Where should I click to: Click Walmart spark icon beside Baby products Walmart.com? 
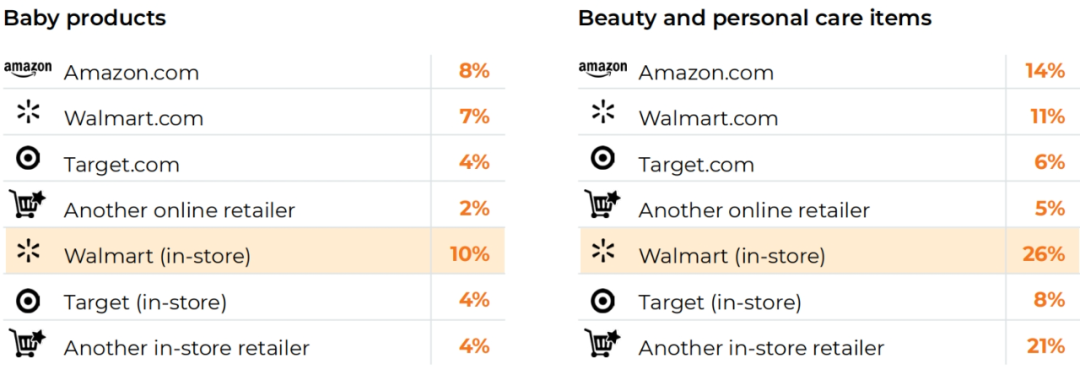click(29, 113)
